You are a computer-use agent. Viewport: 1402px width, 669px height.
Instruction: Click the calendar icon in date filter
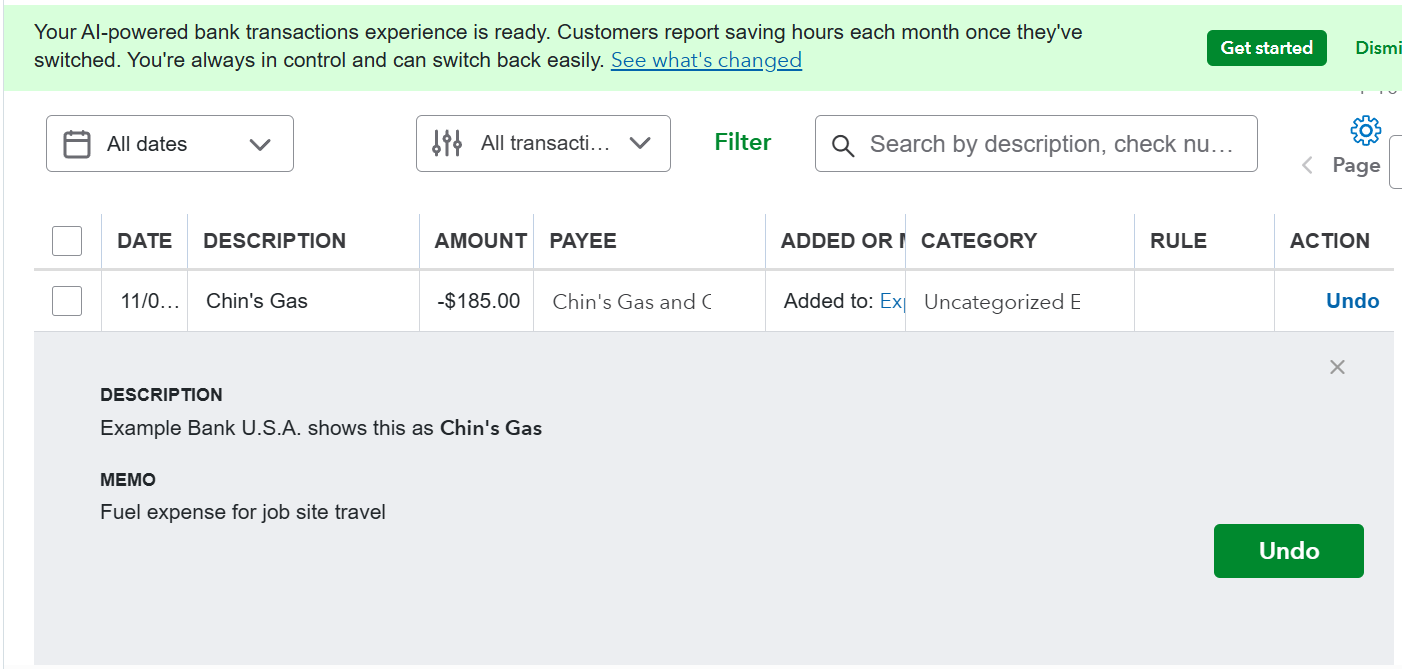(x=77, y=144)
